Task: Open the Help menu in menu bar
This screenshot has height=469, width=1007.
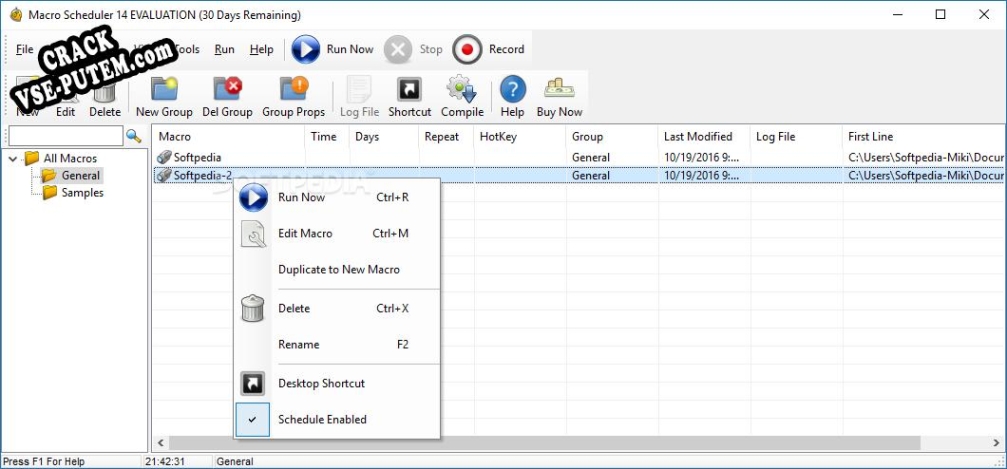Action: (x=261, y=49)
